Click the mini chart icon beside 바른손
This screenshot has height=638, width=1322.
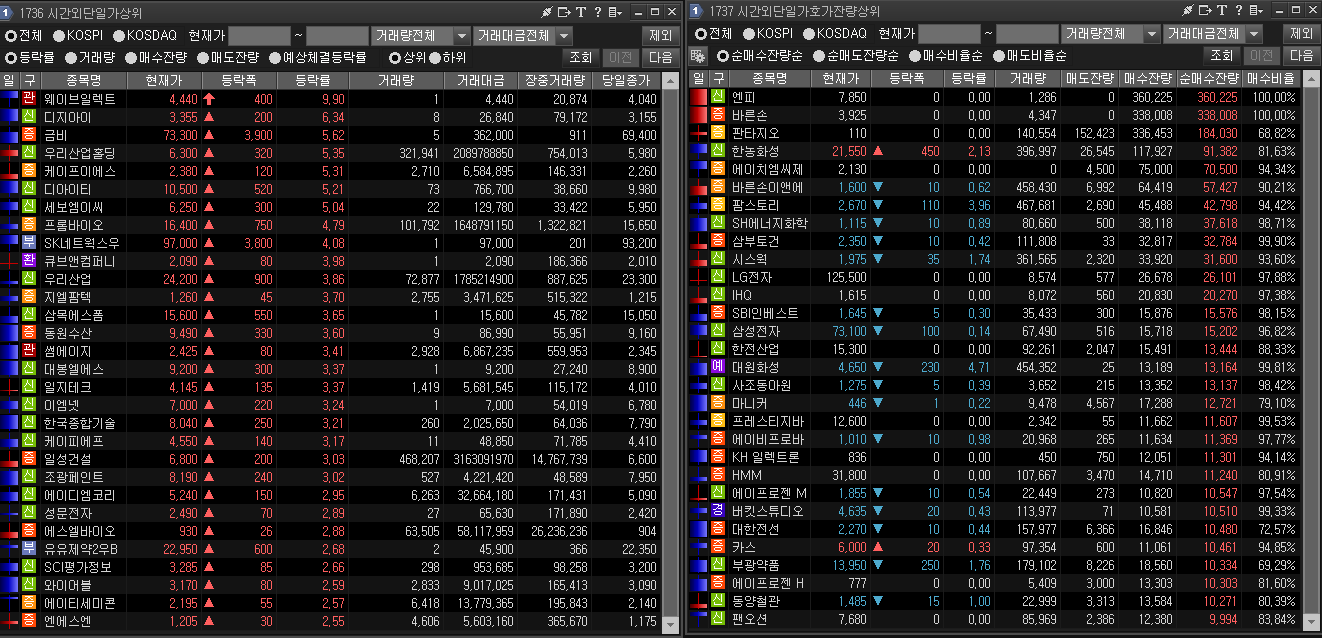pos(699,115)
